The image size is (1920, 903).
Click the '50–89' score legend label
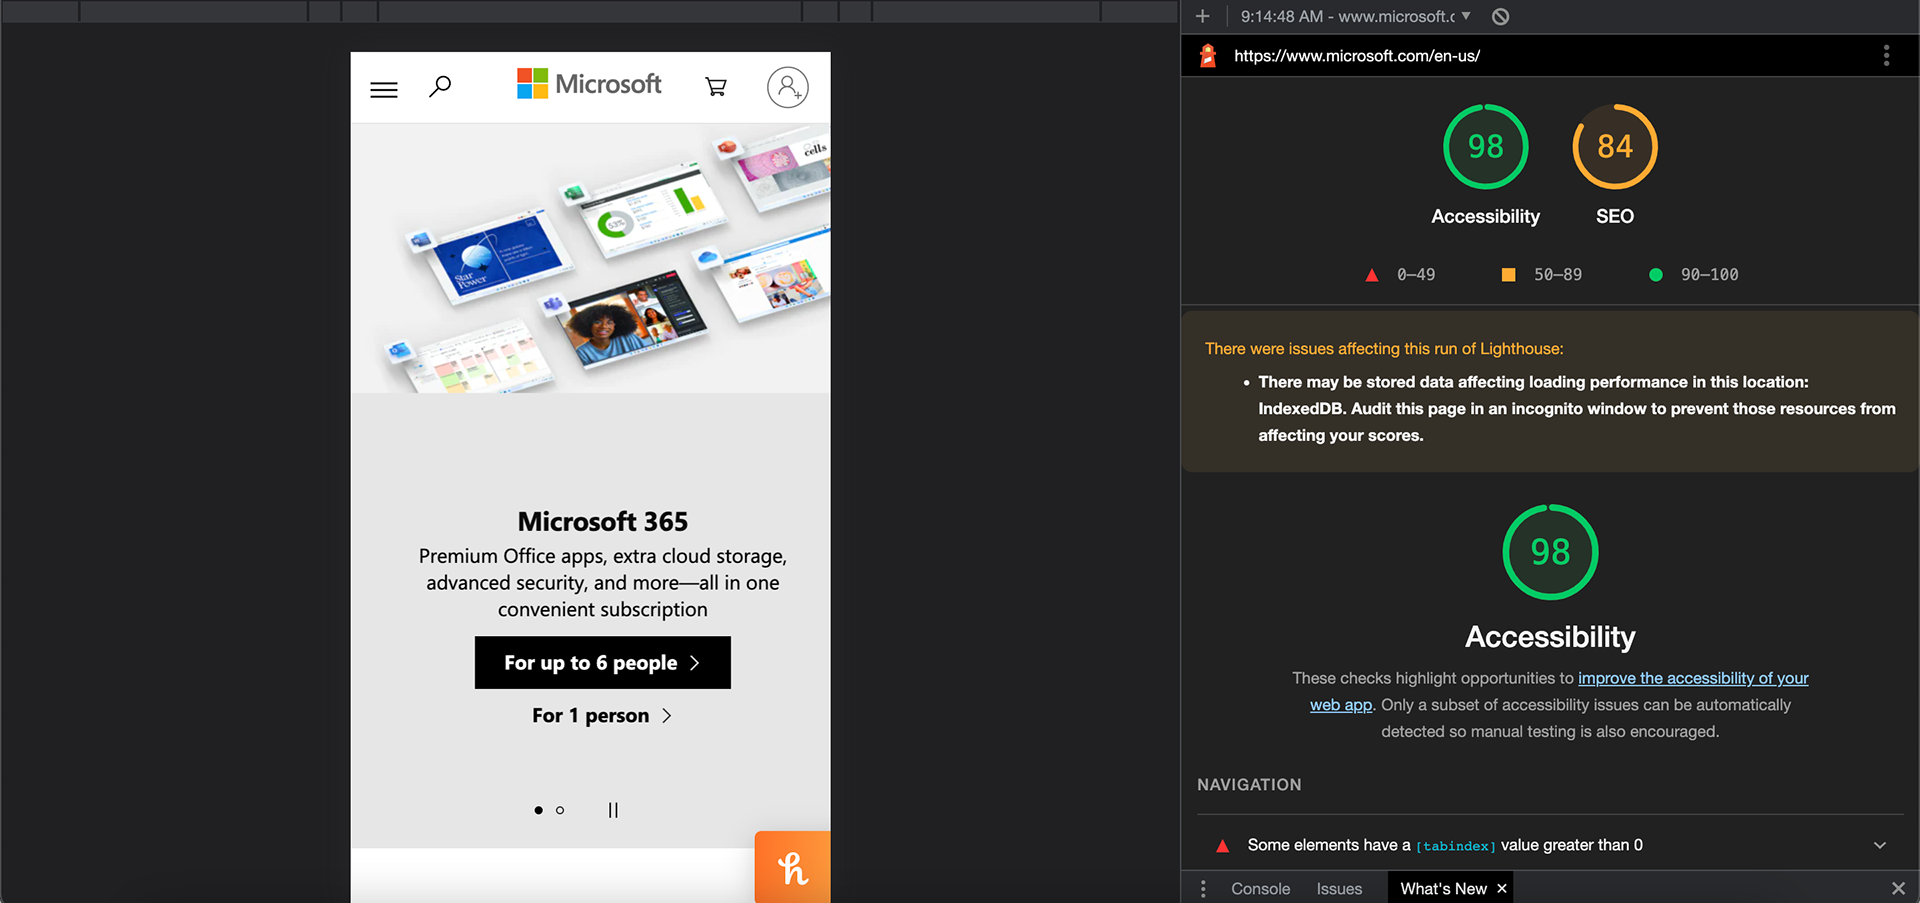point(1558,275)
